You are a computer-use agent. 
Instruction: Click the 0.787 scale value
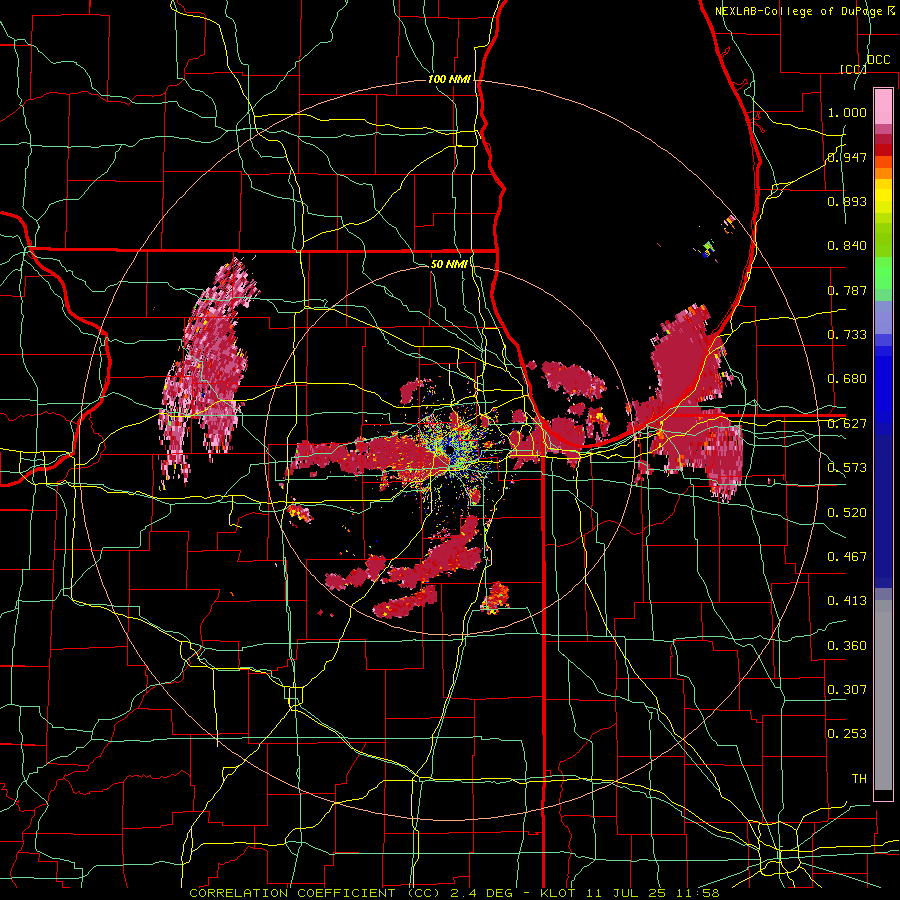(x=847, y=290)
